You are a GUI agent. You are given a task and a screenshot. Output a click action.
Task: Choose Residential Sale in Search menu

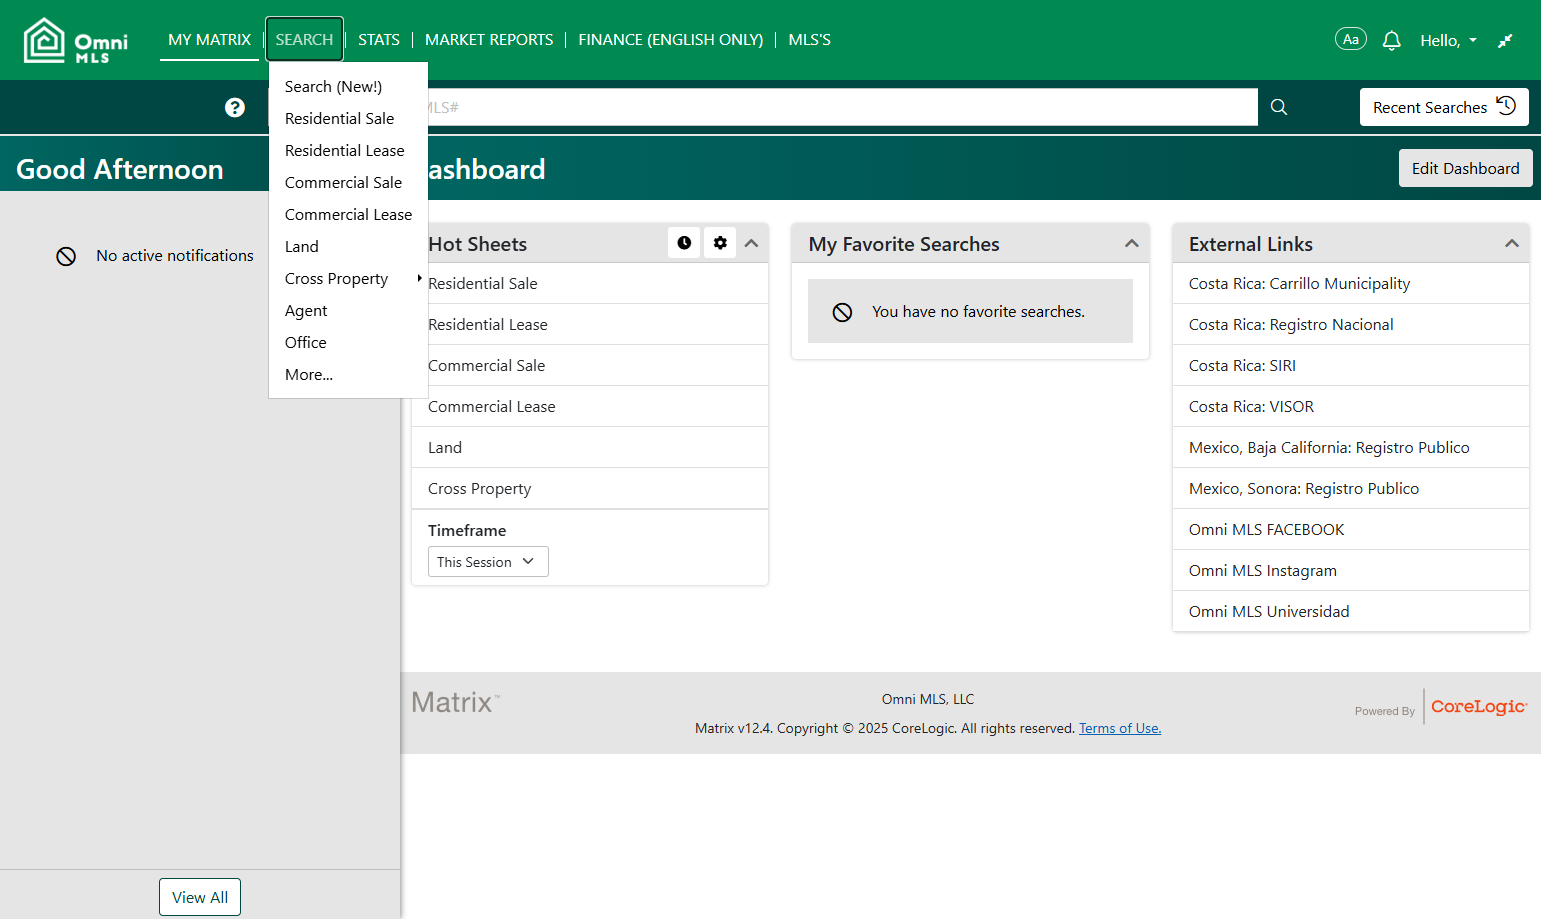[348, 119]
